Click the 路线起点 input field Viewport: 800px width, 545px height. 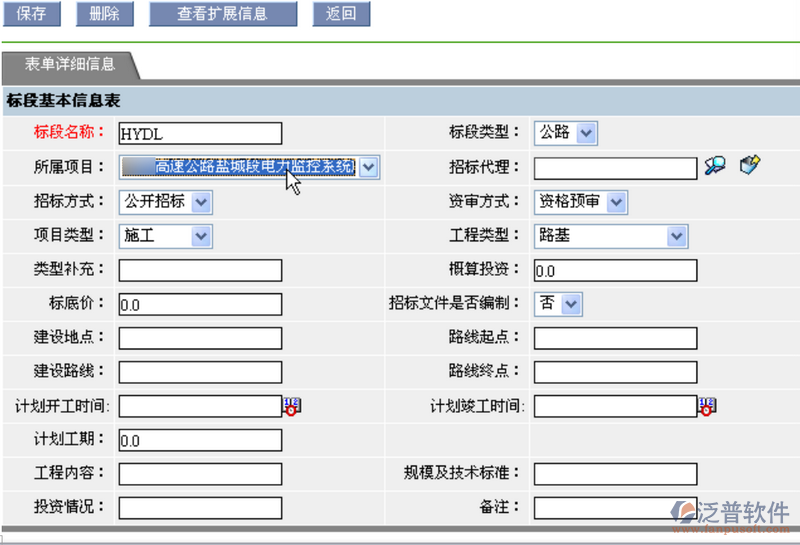coord(615,338)
